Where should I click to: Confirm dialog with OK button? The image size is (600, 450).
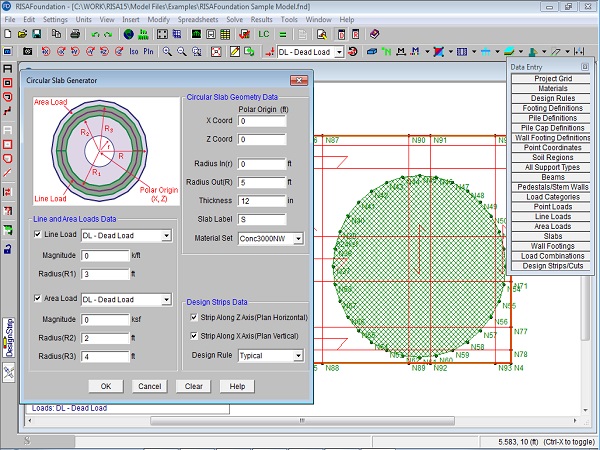click(x=106, y=386)
